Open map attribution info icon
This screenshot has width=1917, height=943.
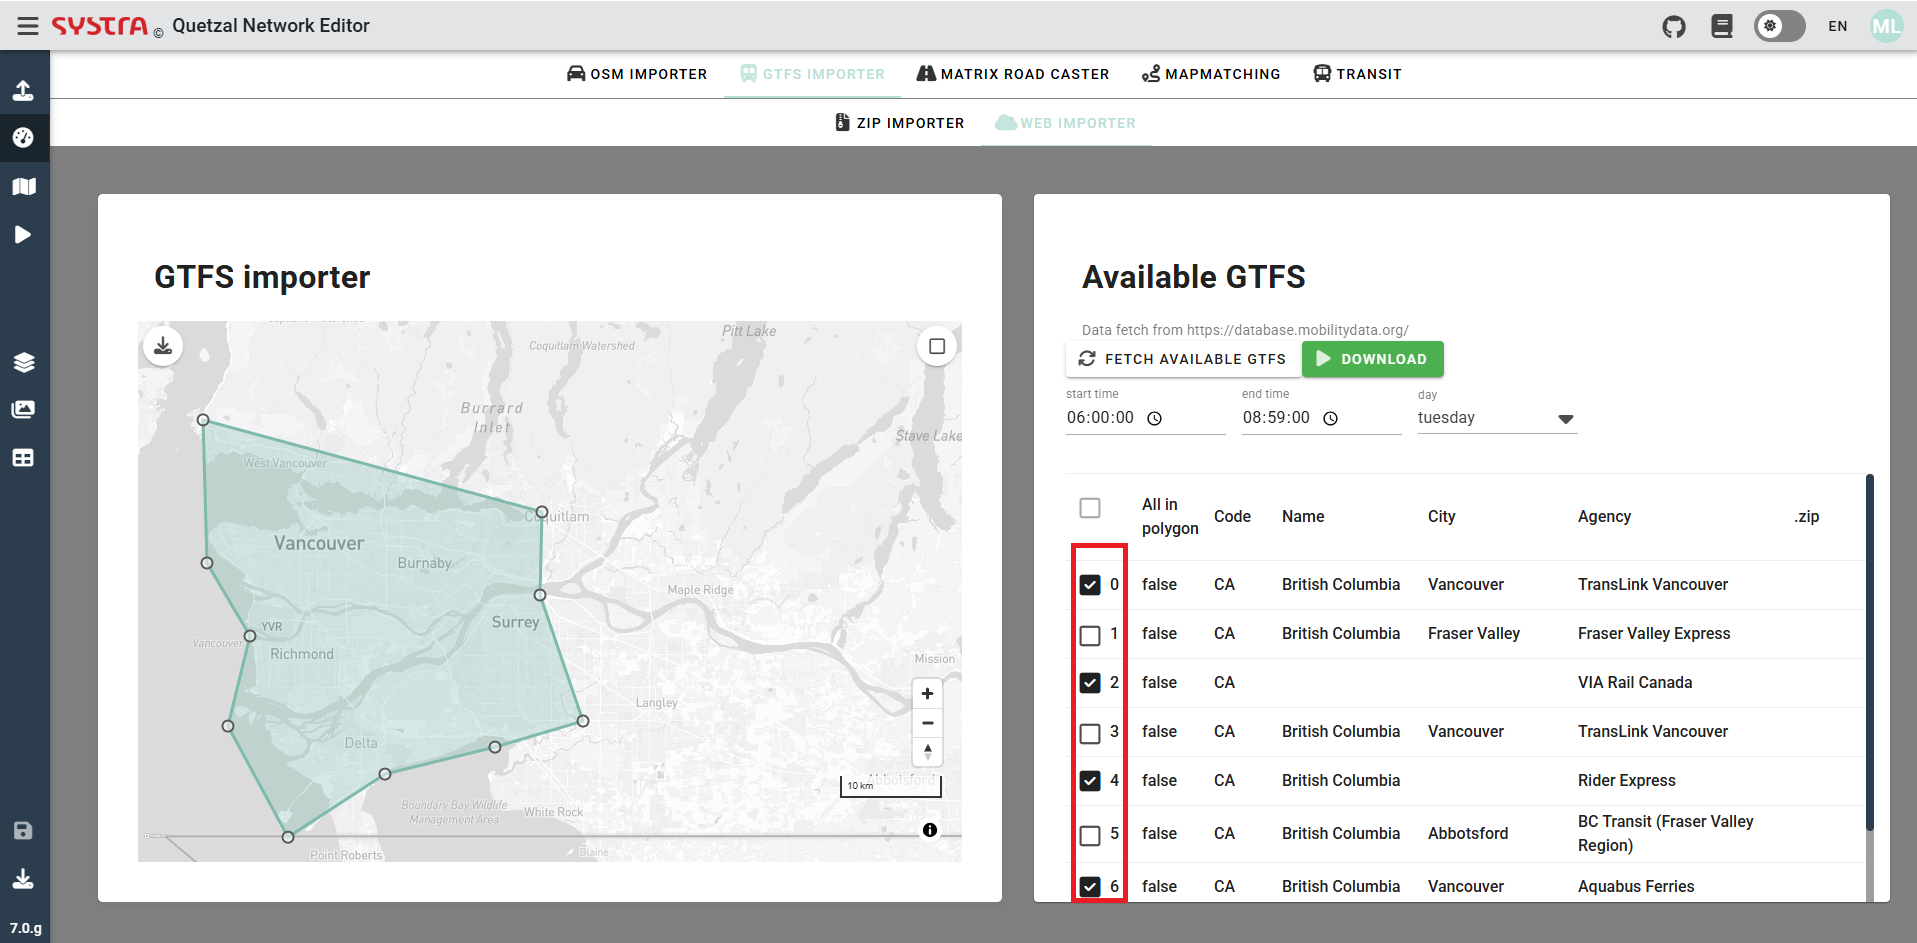[930, 830]
